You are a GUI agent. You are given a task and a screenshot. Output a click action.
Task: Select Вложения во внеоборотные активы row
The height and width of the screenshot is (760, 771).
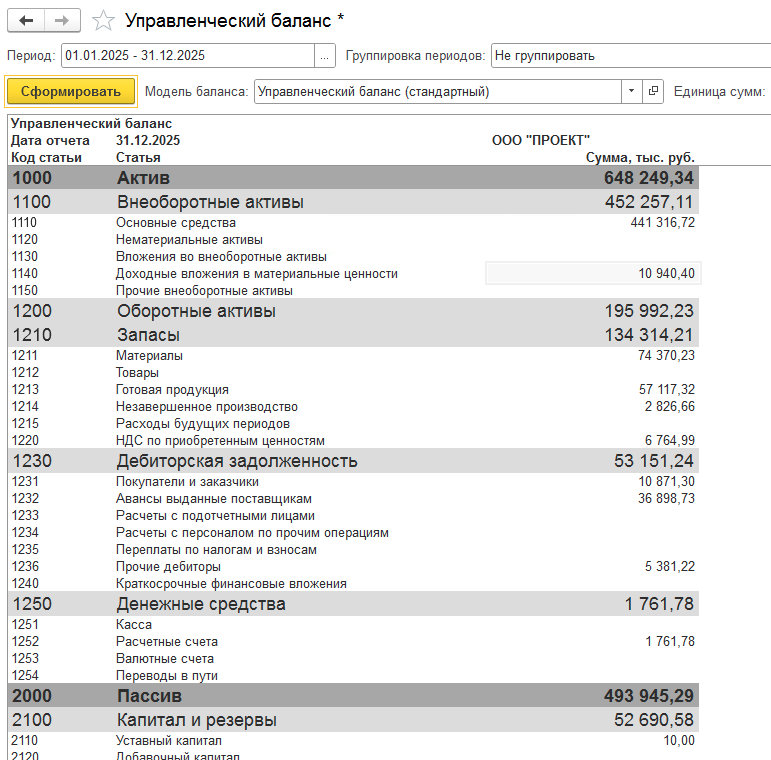pos(353,257)
